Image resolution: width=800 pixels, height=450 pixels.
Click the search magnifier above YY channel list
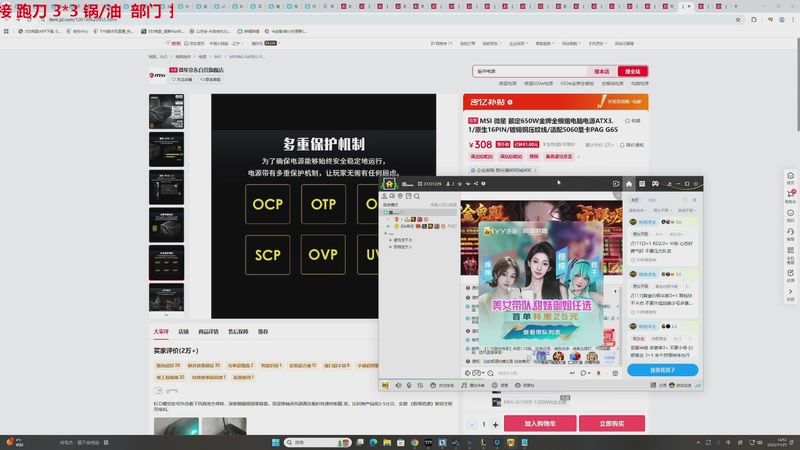click(417, 196)
